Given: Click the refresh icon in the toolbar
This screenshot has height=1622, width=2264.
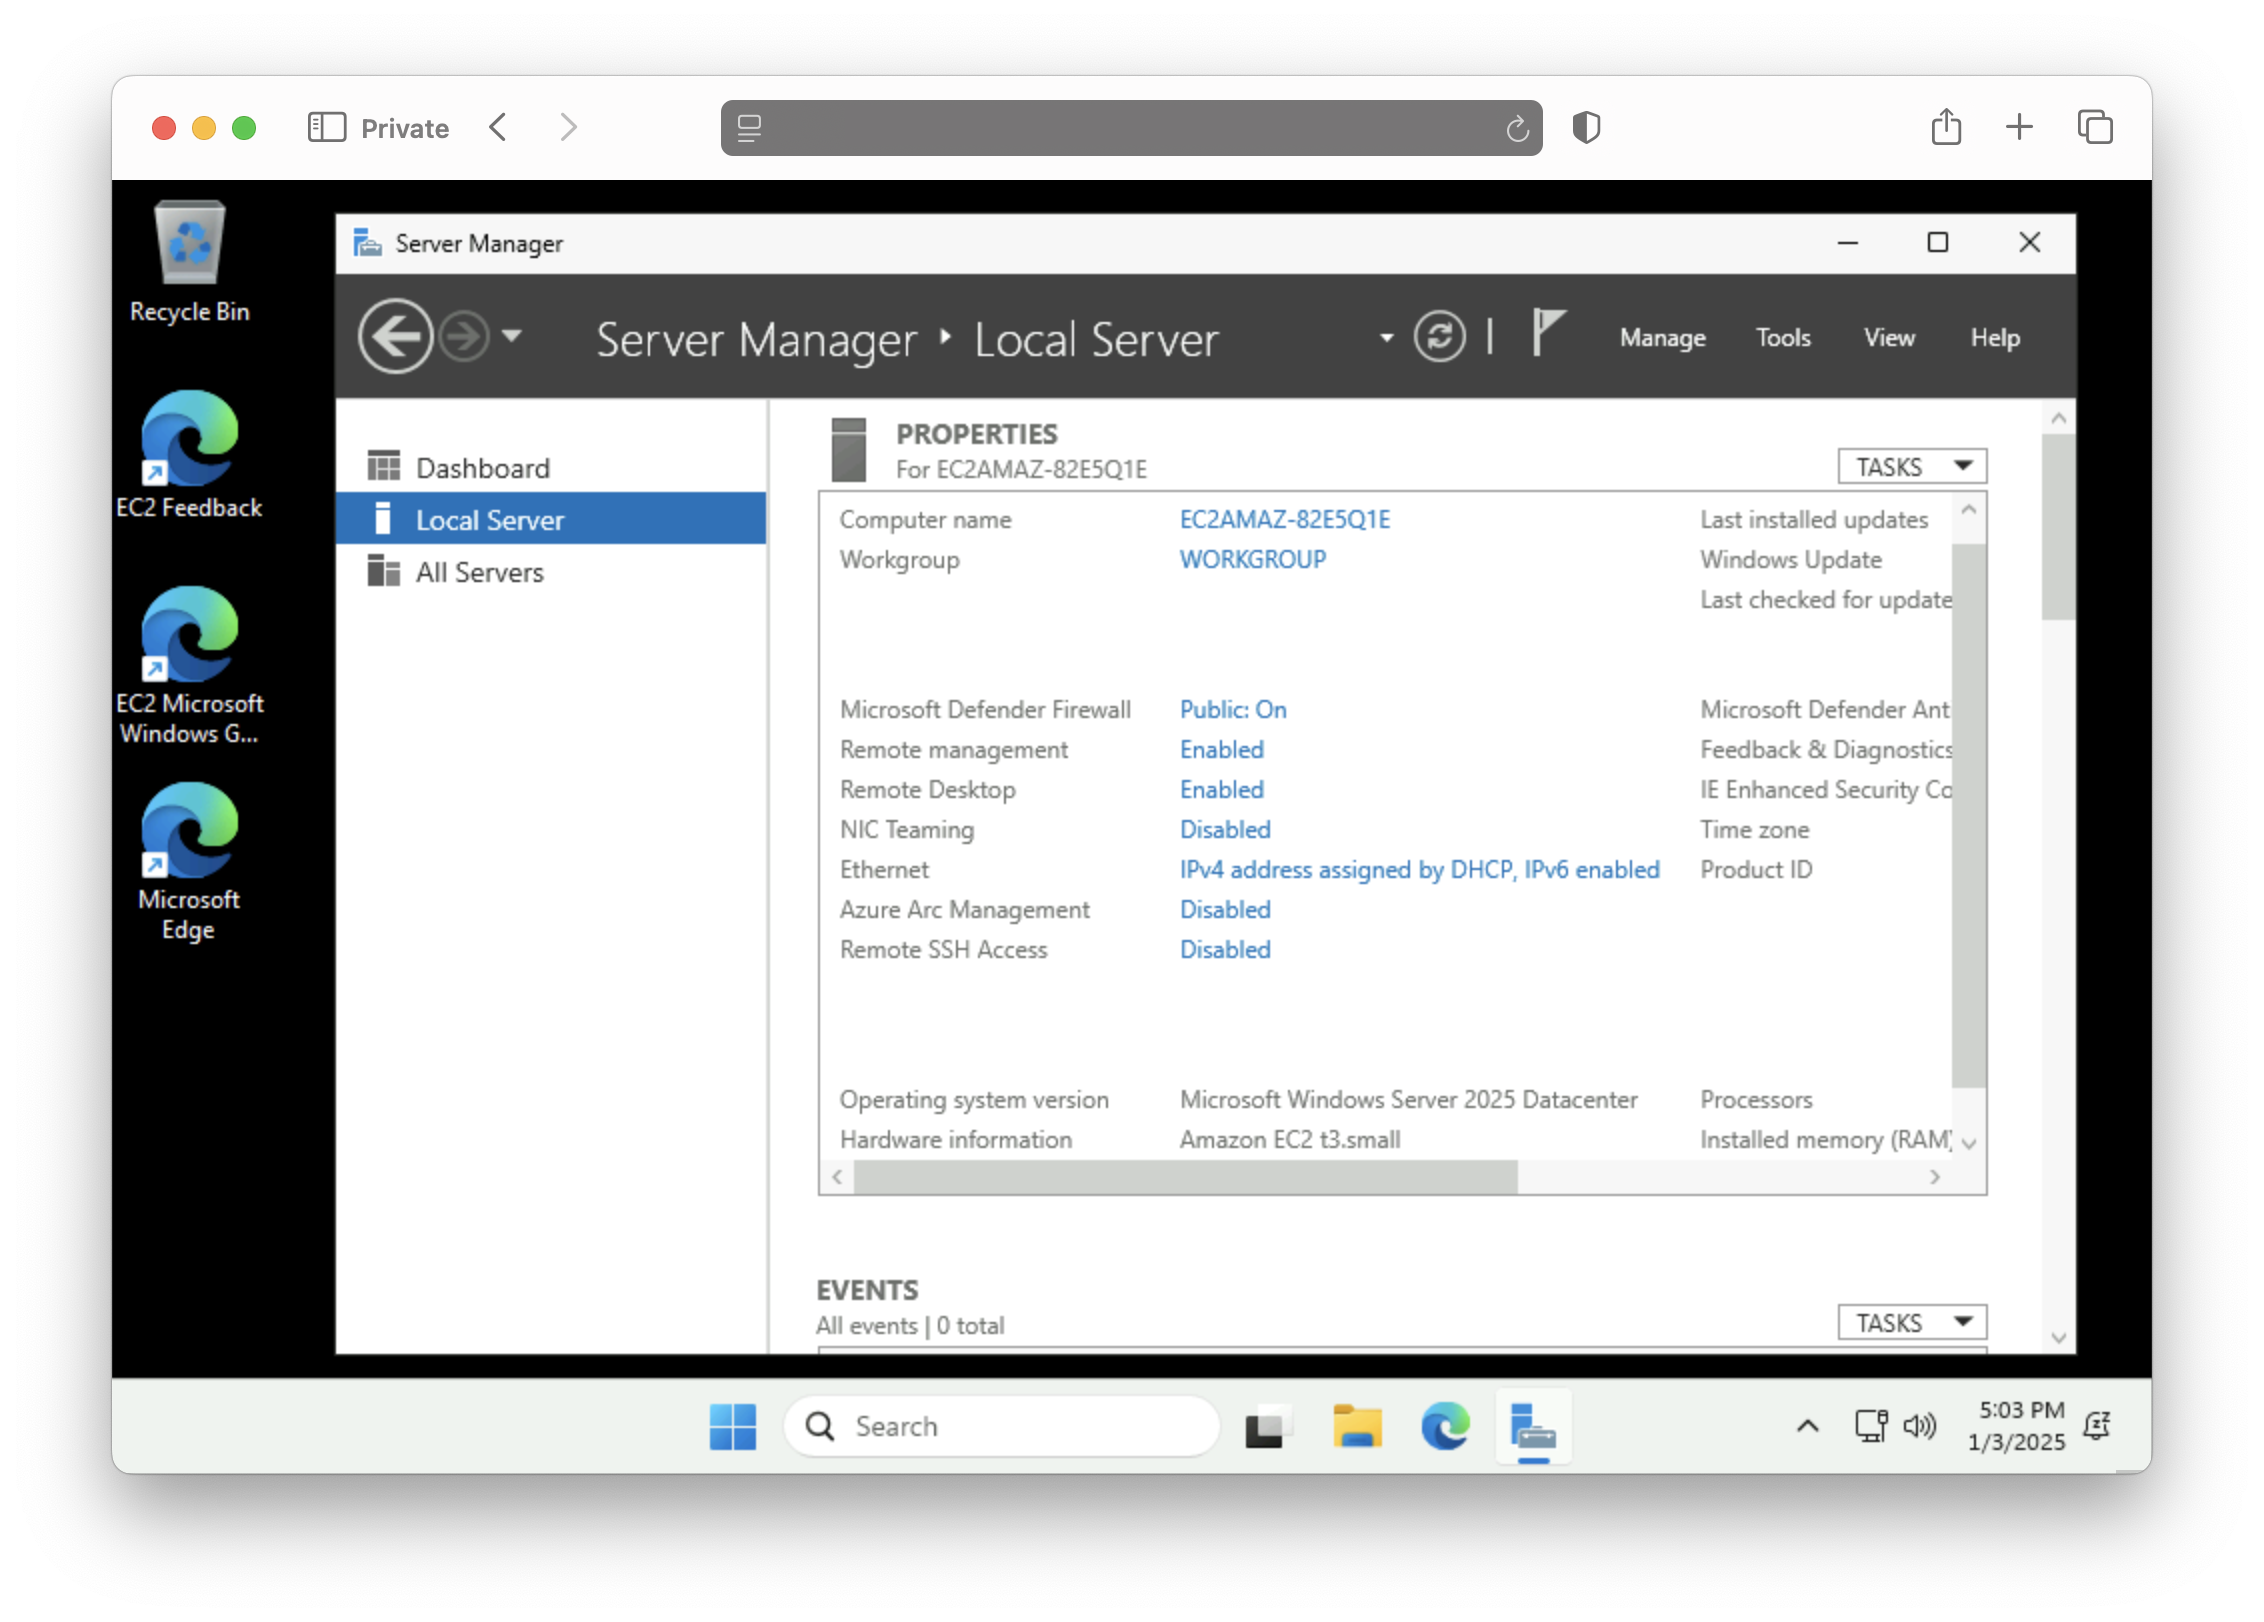Looking at the screenshot, I should point(1439,337).
